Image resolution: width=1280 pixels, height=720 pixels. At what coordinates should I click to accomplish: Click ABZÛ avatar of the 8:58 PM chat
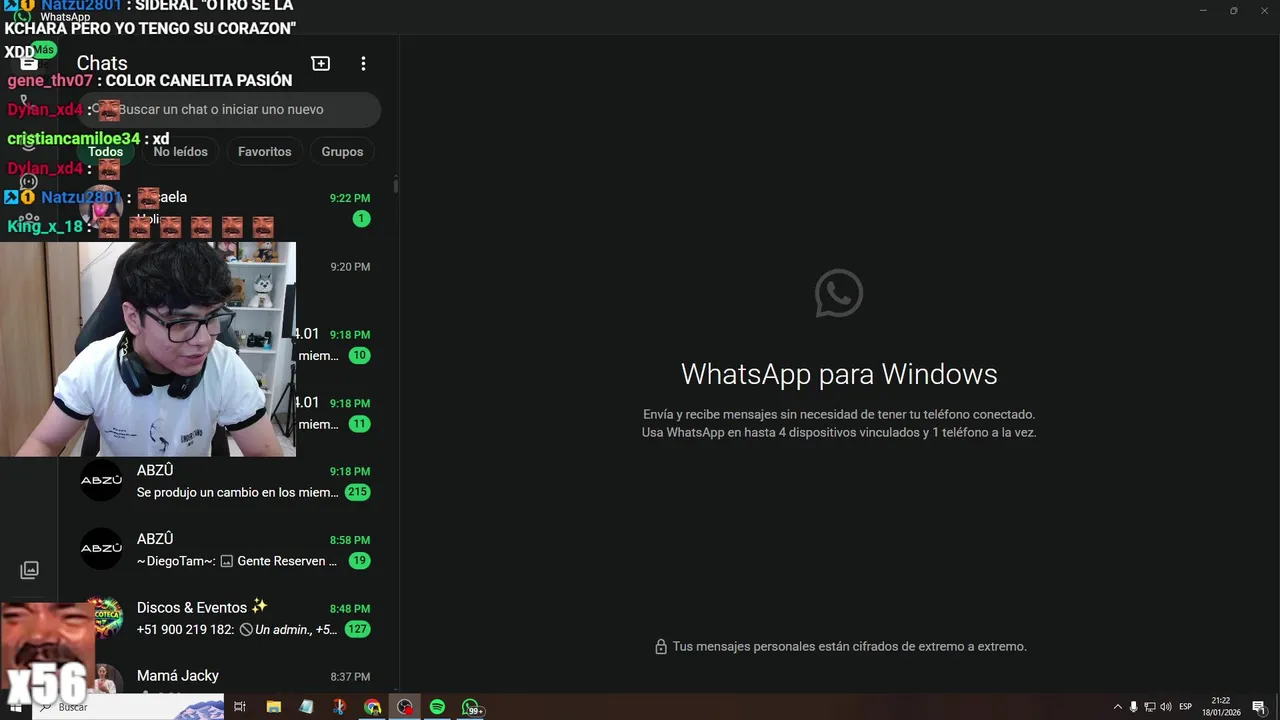tap(101, 549)
